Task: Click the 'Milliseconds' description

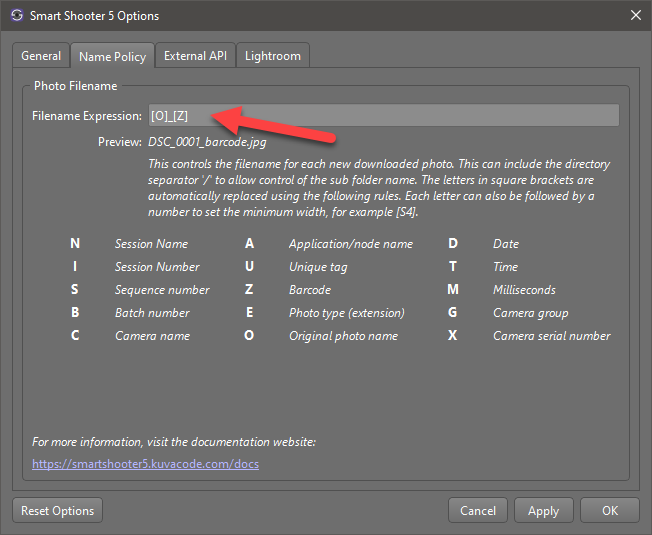Action: [x=524, y=290]
